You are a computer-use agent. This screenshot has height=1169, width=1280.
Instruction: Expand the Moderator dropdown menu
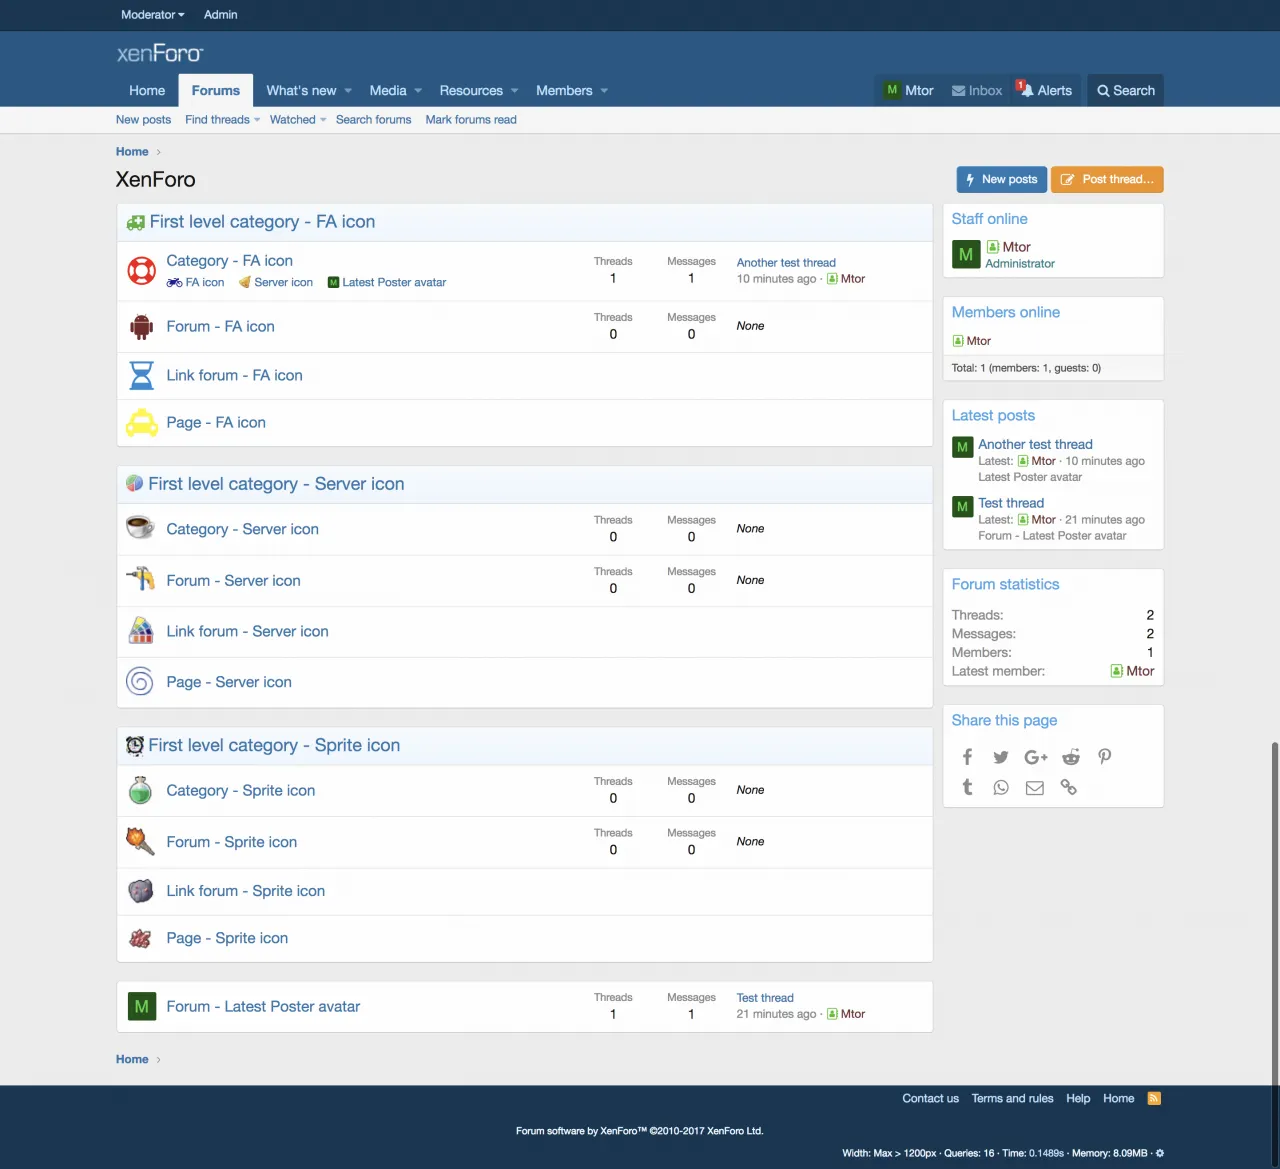tap(152, 15)
